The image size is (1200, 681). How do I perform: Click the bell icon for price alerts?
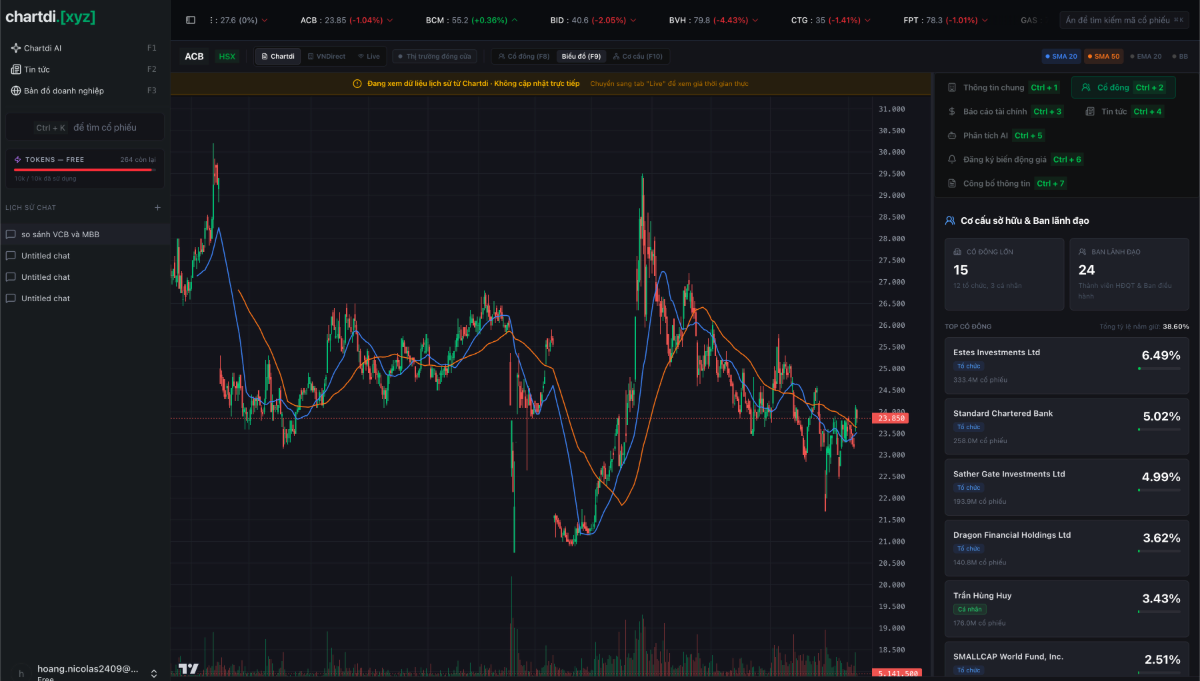click(952, 159)
